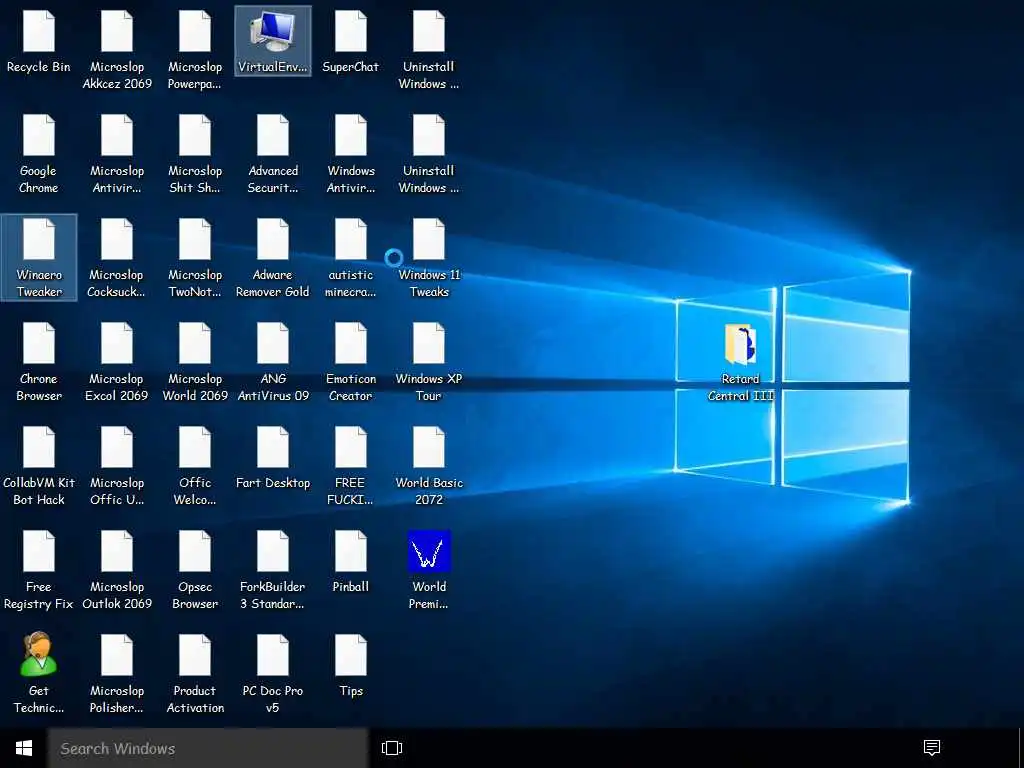
Task: Select the Microslop Powerpa... desktop icon
Action: point(195,49)
